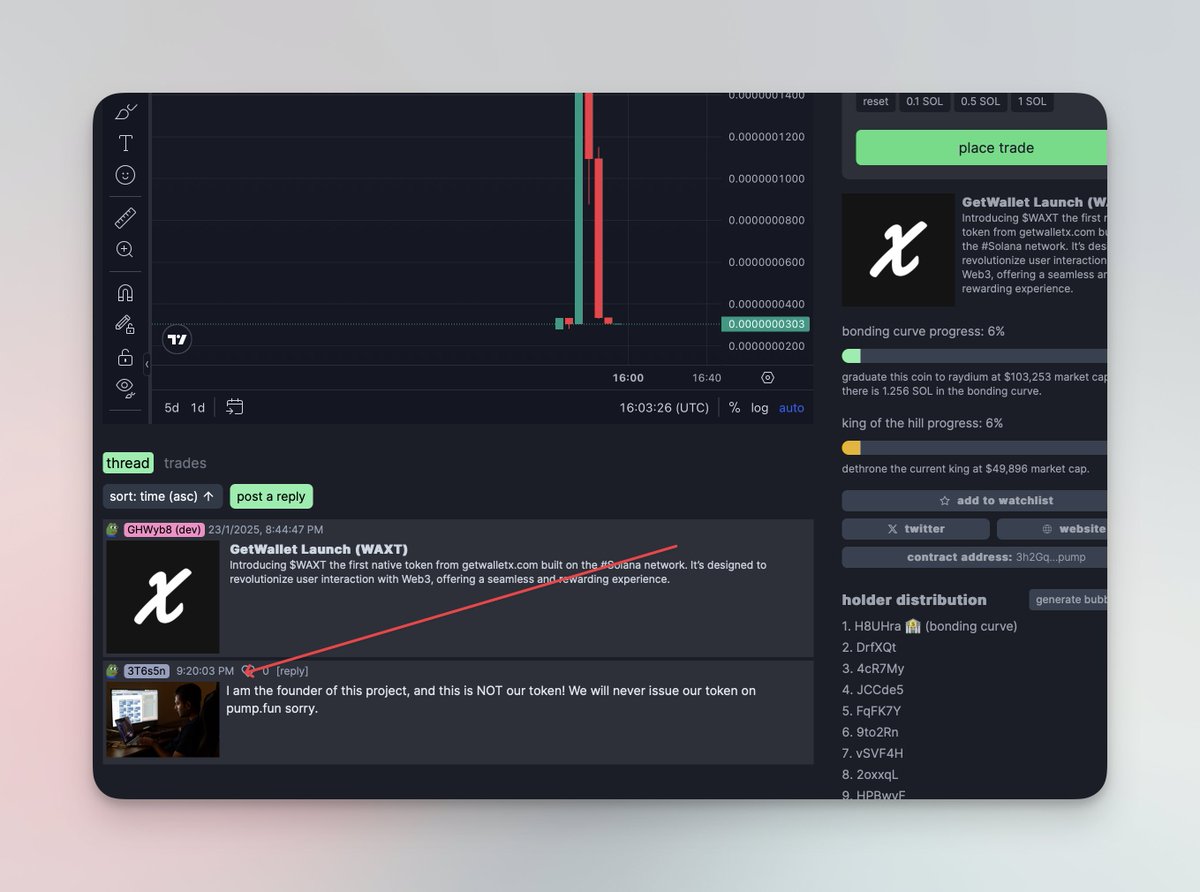The width and height of the screenshot is (1200, 892).
Task: Switch price scale to percent mode
Action: tap(734, 407)
